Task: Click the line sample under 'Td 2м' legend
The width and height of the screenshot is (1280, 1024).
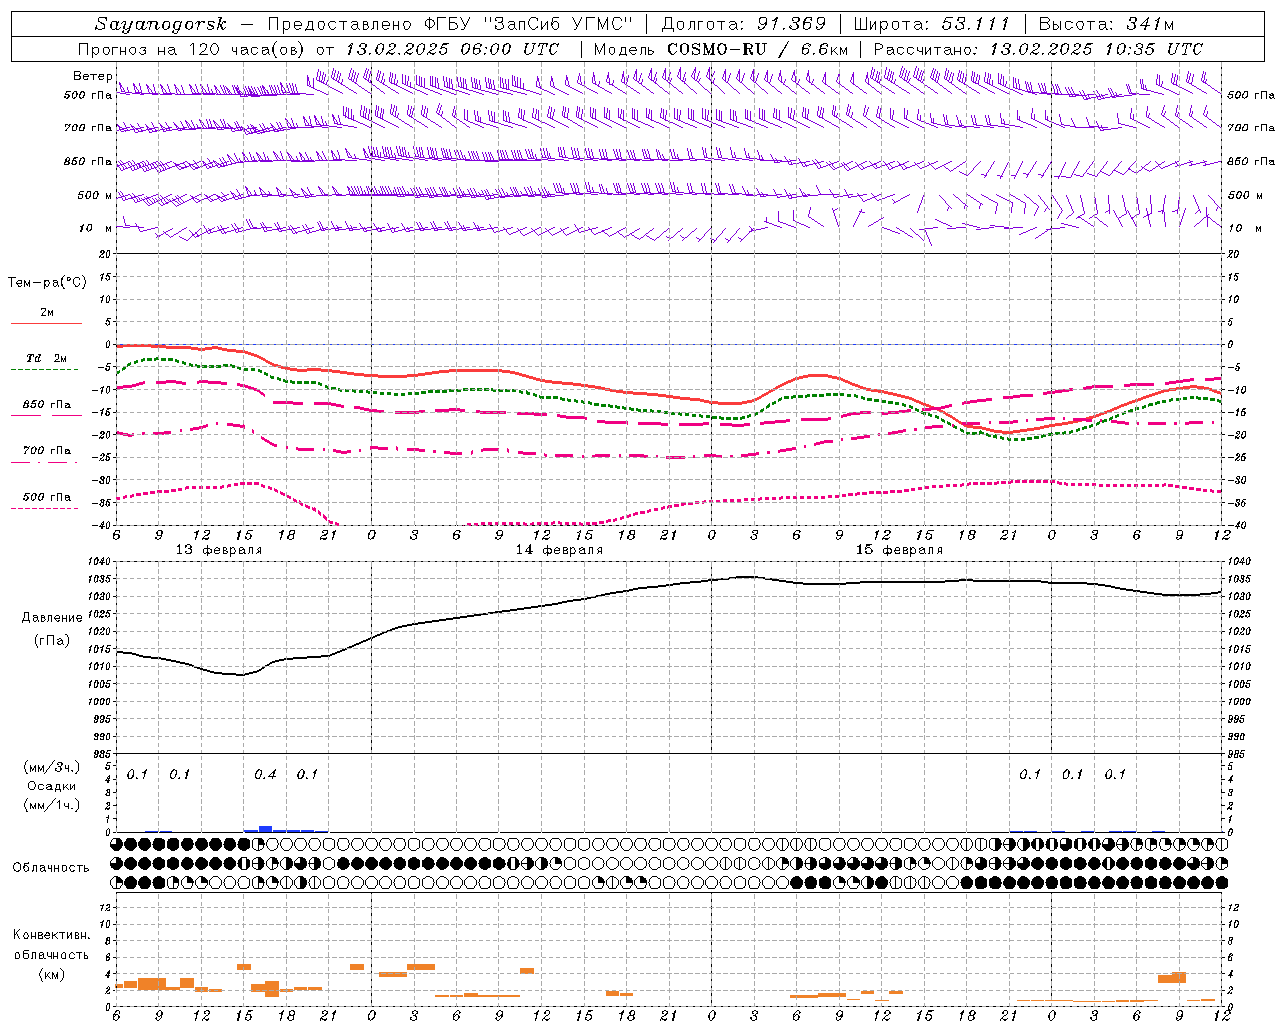Action: 45,369
